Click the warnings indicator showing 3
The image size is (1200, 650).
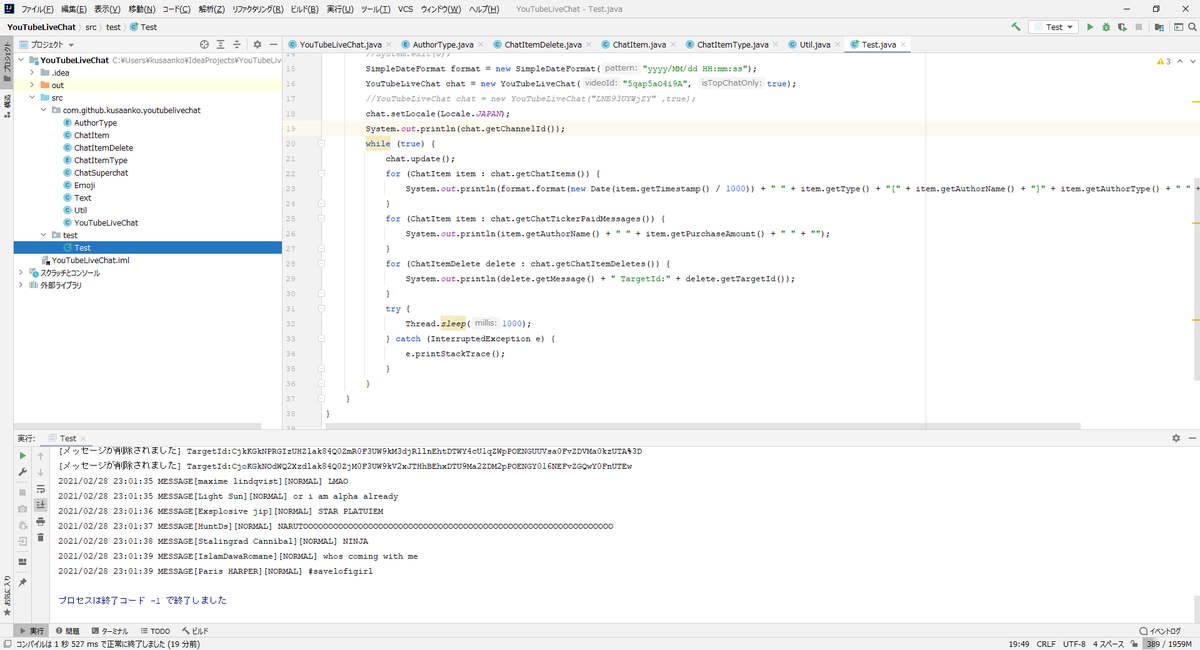pos(1164,62)
